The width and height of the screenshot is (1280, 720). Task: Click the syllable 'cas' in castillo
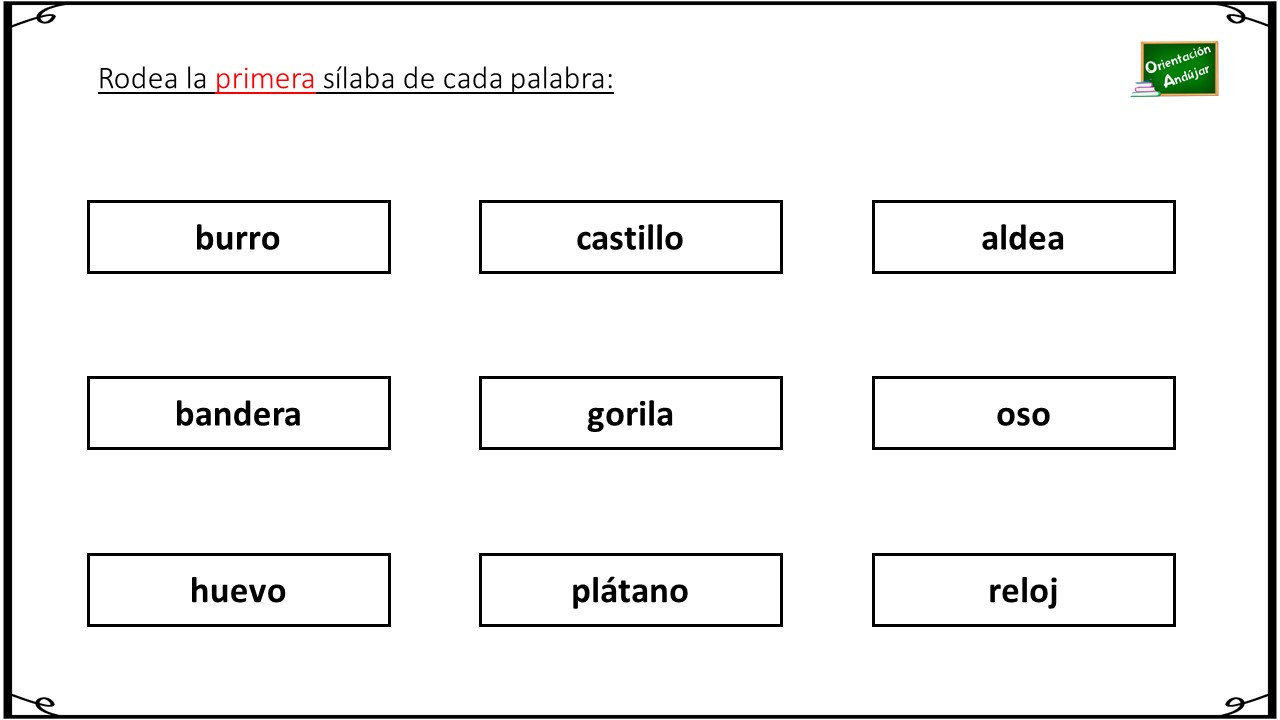598,238
